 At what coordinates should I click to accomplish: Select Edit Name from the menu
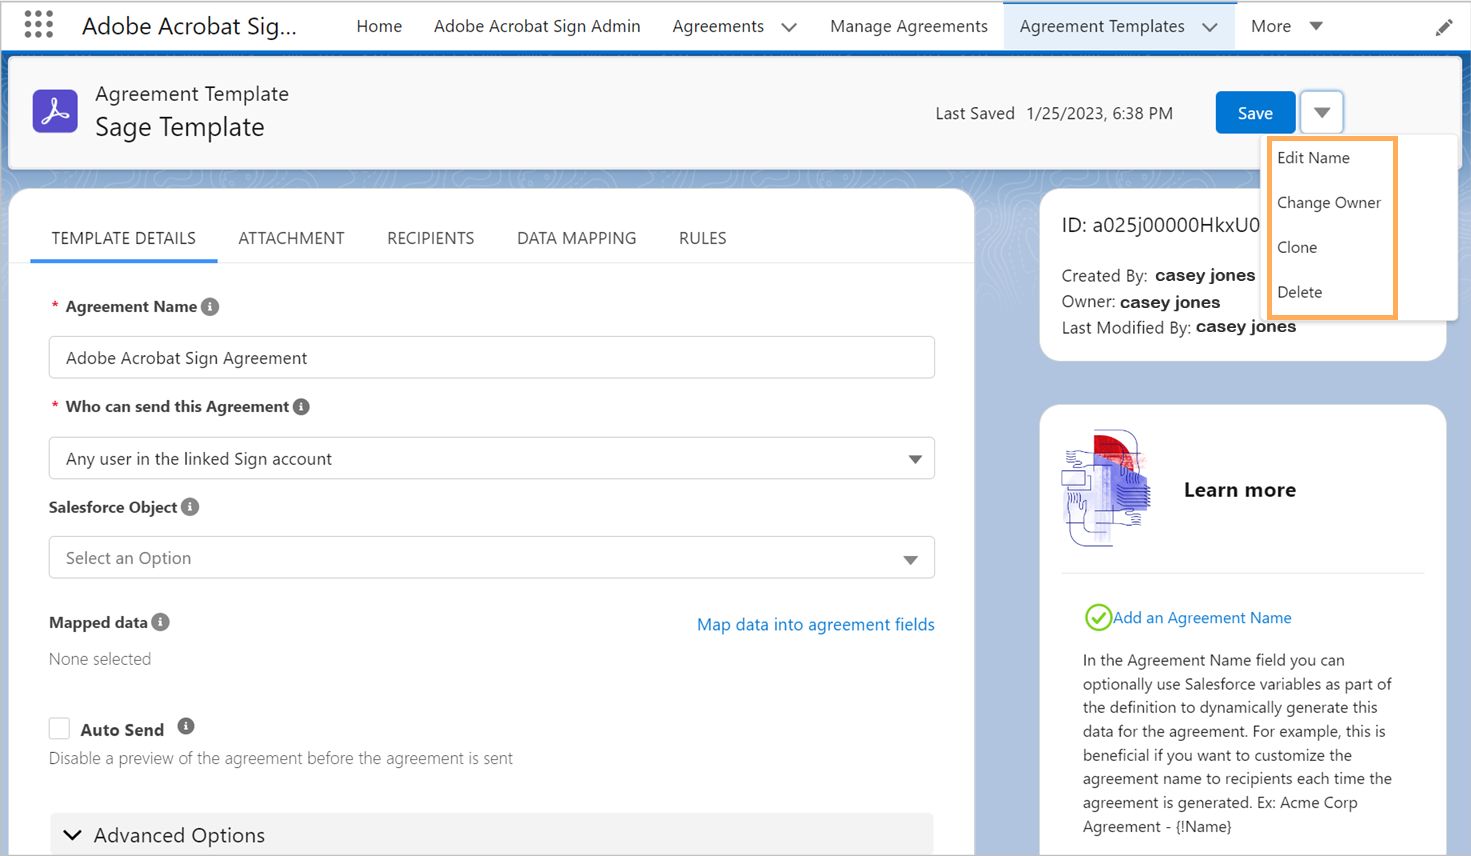coord(1313,158)
